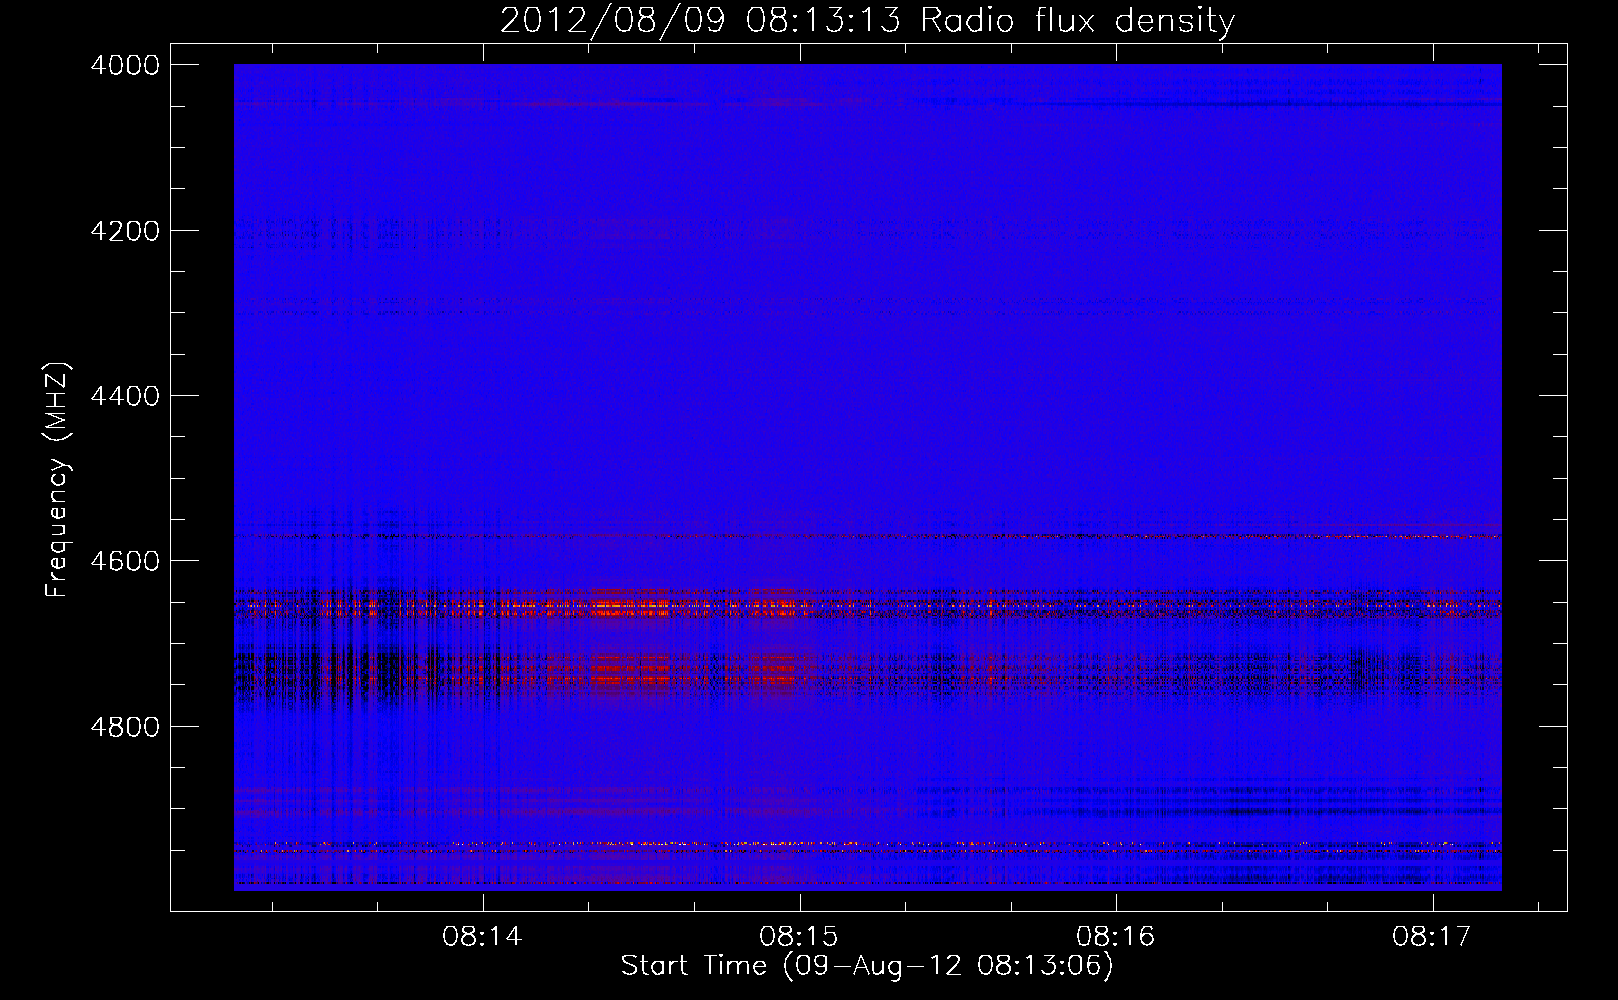Click the 08:15 time axis label
The width and height of the screenshot is (1618, 1000).
(800, 937)
